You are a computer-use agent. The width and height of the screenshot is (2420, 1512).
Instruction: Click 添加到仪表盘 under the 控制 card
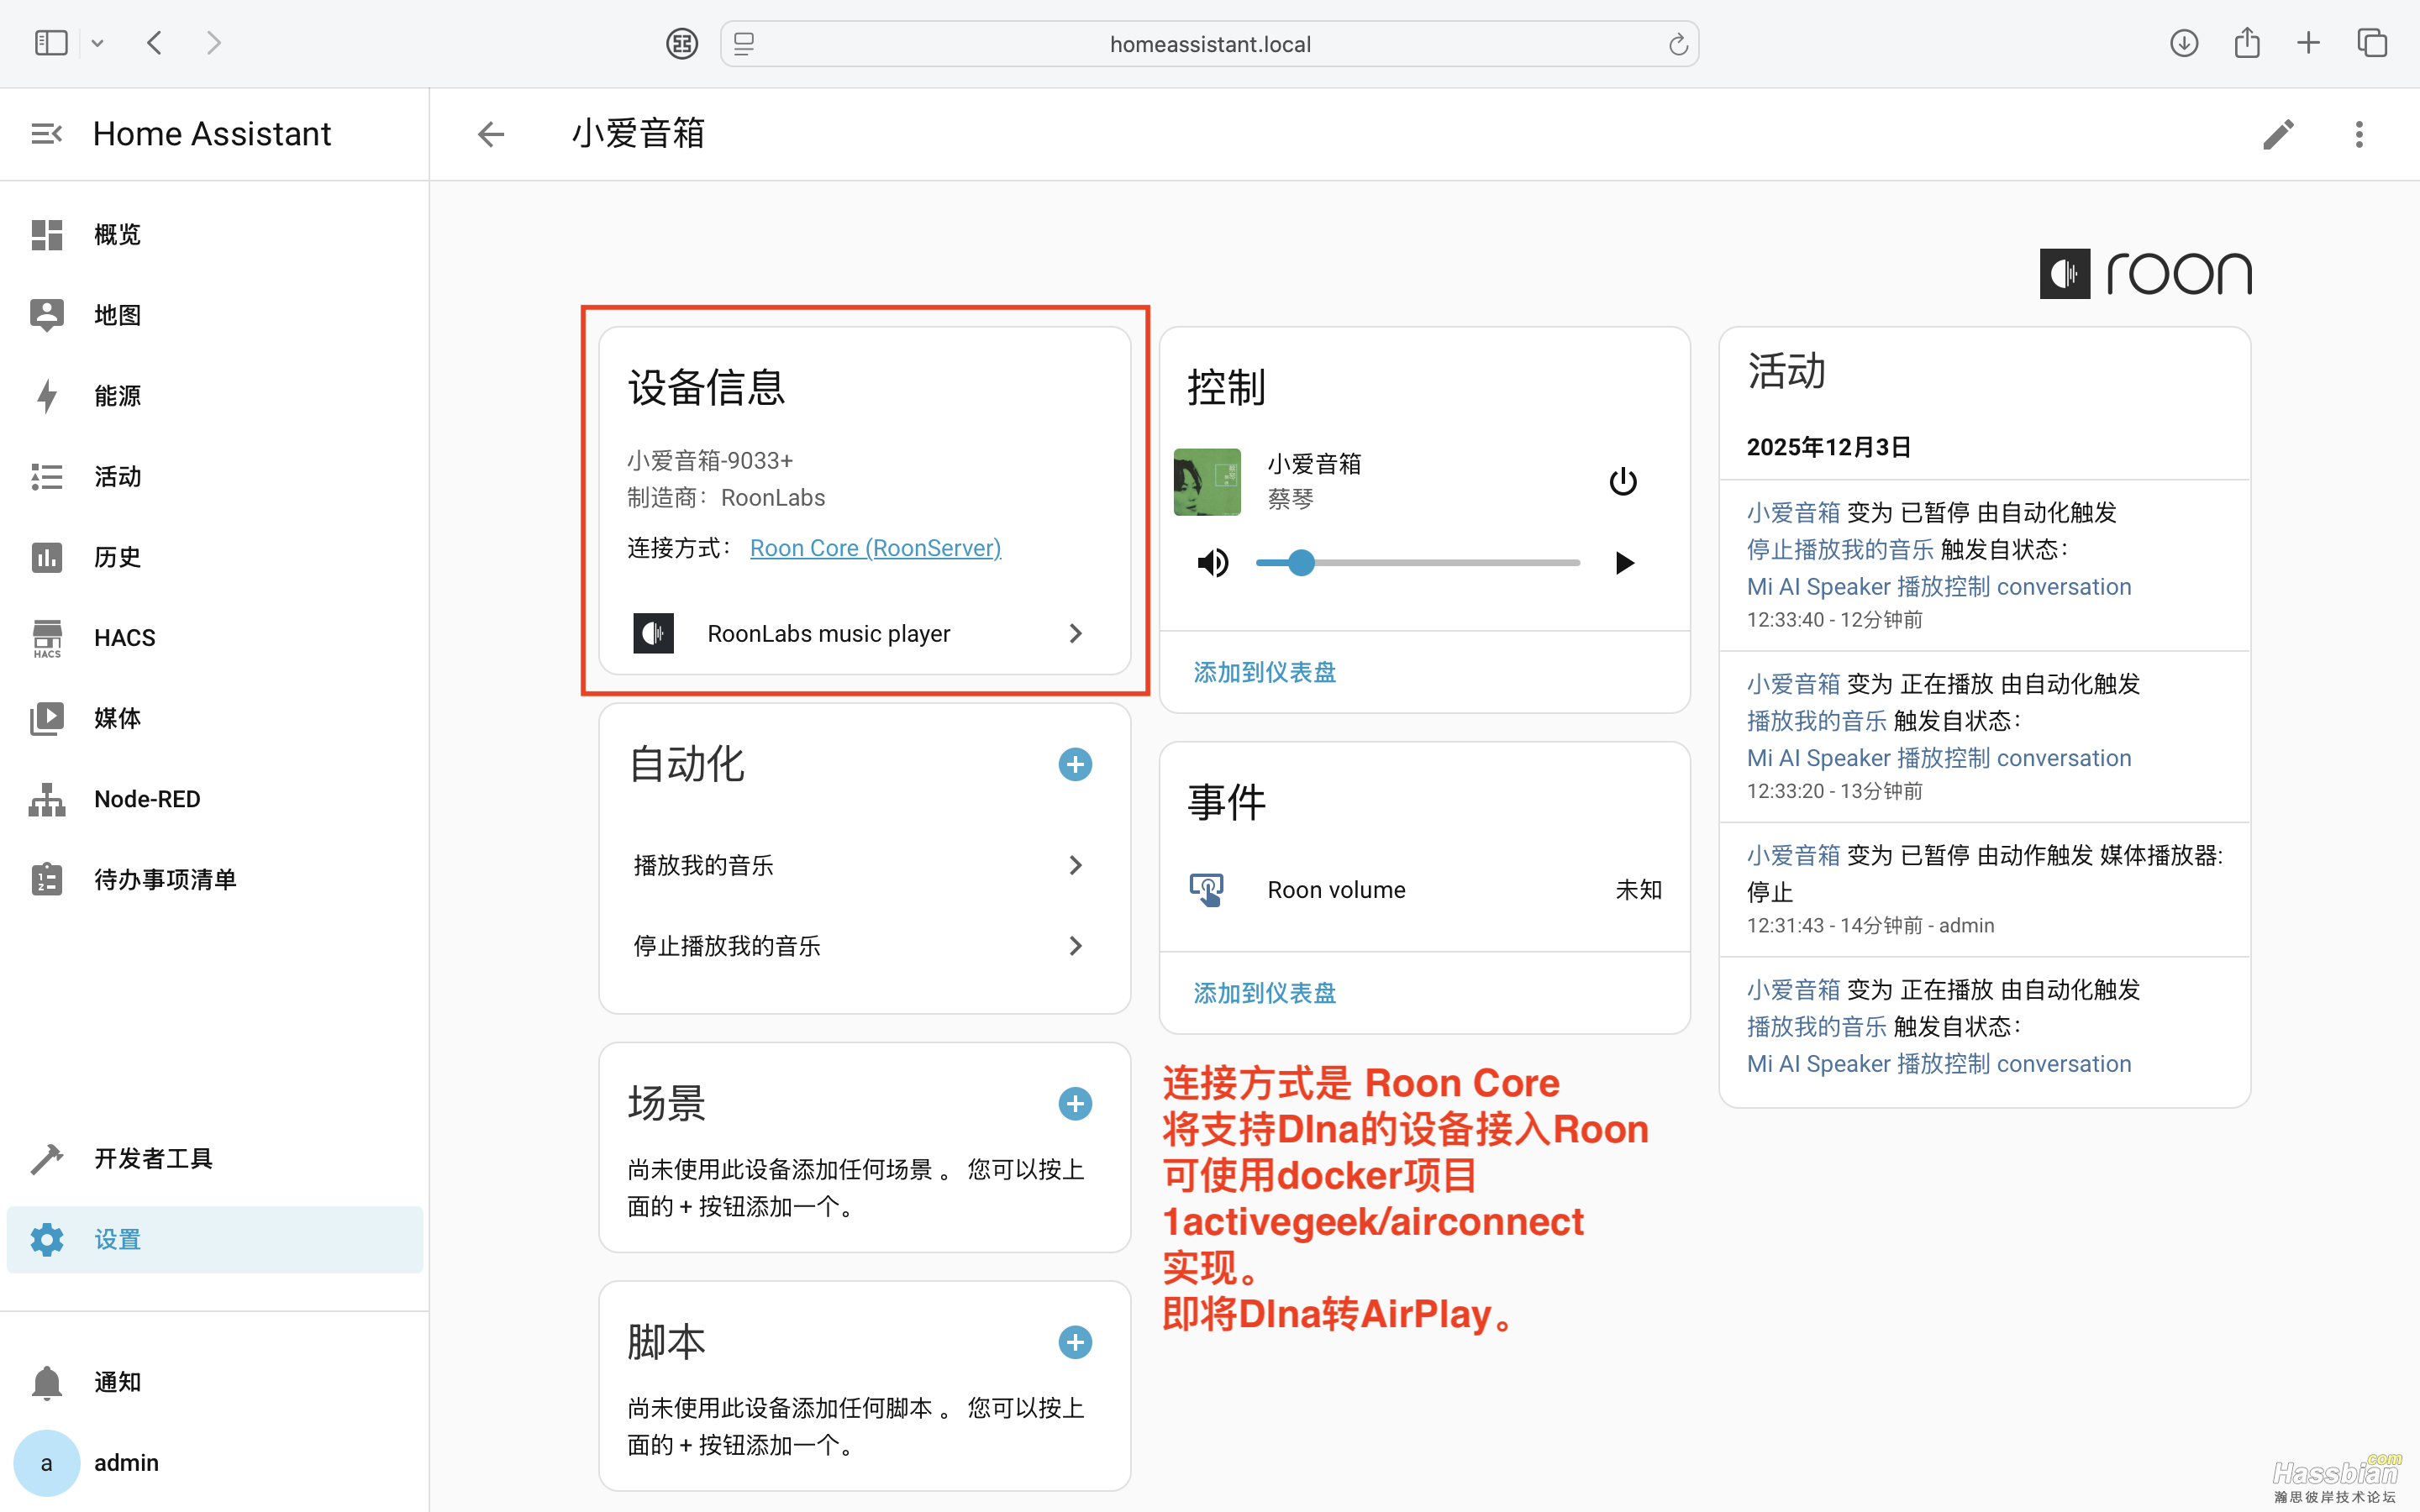click(x=1264, y=672)
